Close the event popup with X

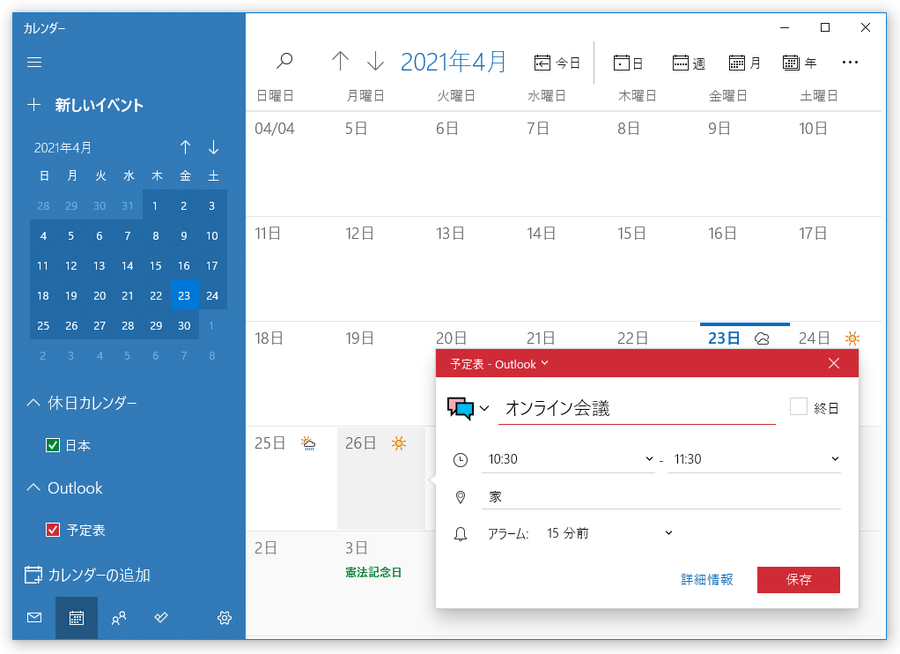tap(834, 363)
